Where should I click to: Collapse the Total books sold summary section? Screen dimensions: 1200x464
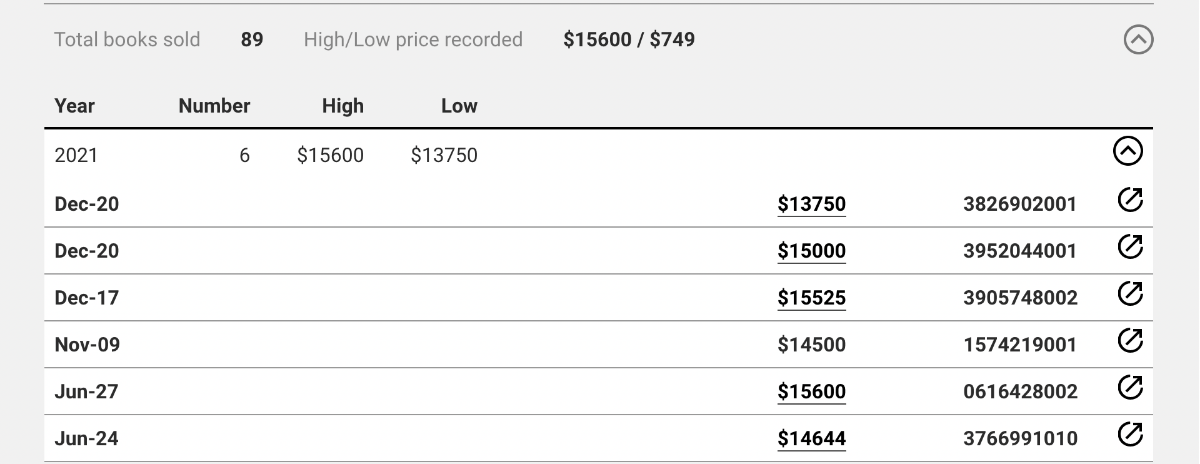1138,40
